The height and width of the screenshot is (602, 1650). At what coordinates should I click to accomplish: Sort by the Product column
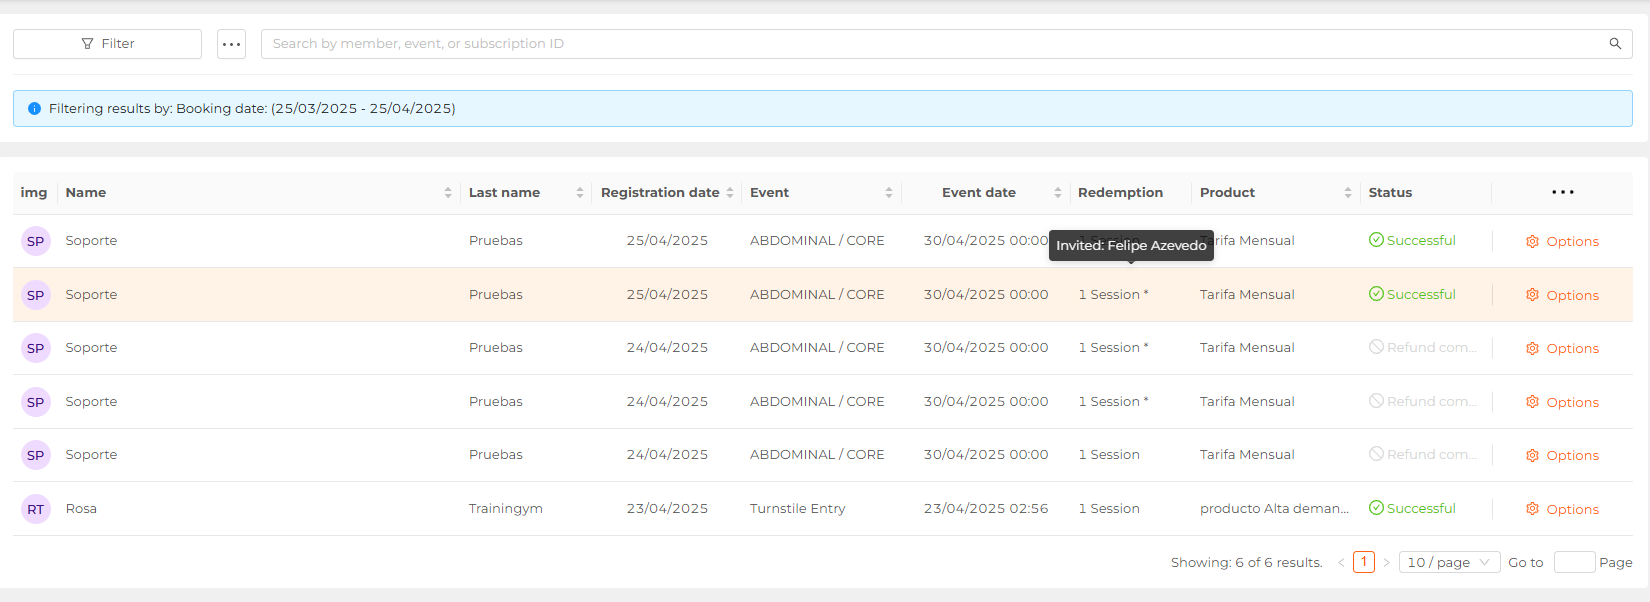(1348, 193)
